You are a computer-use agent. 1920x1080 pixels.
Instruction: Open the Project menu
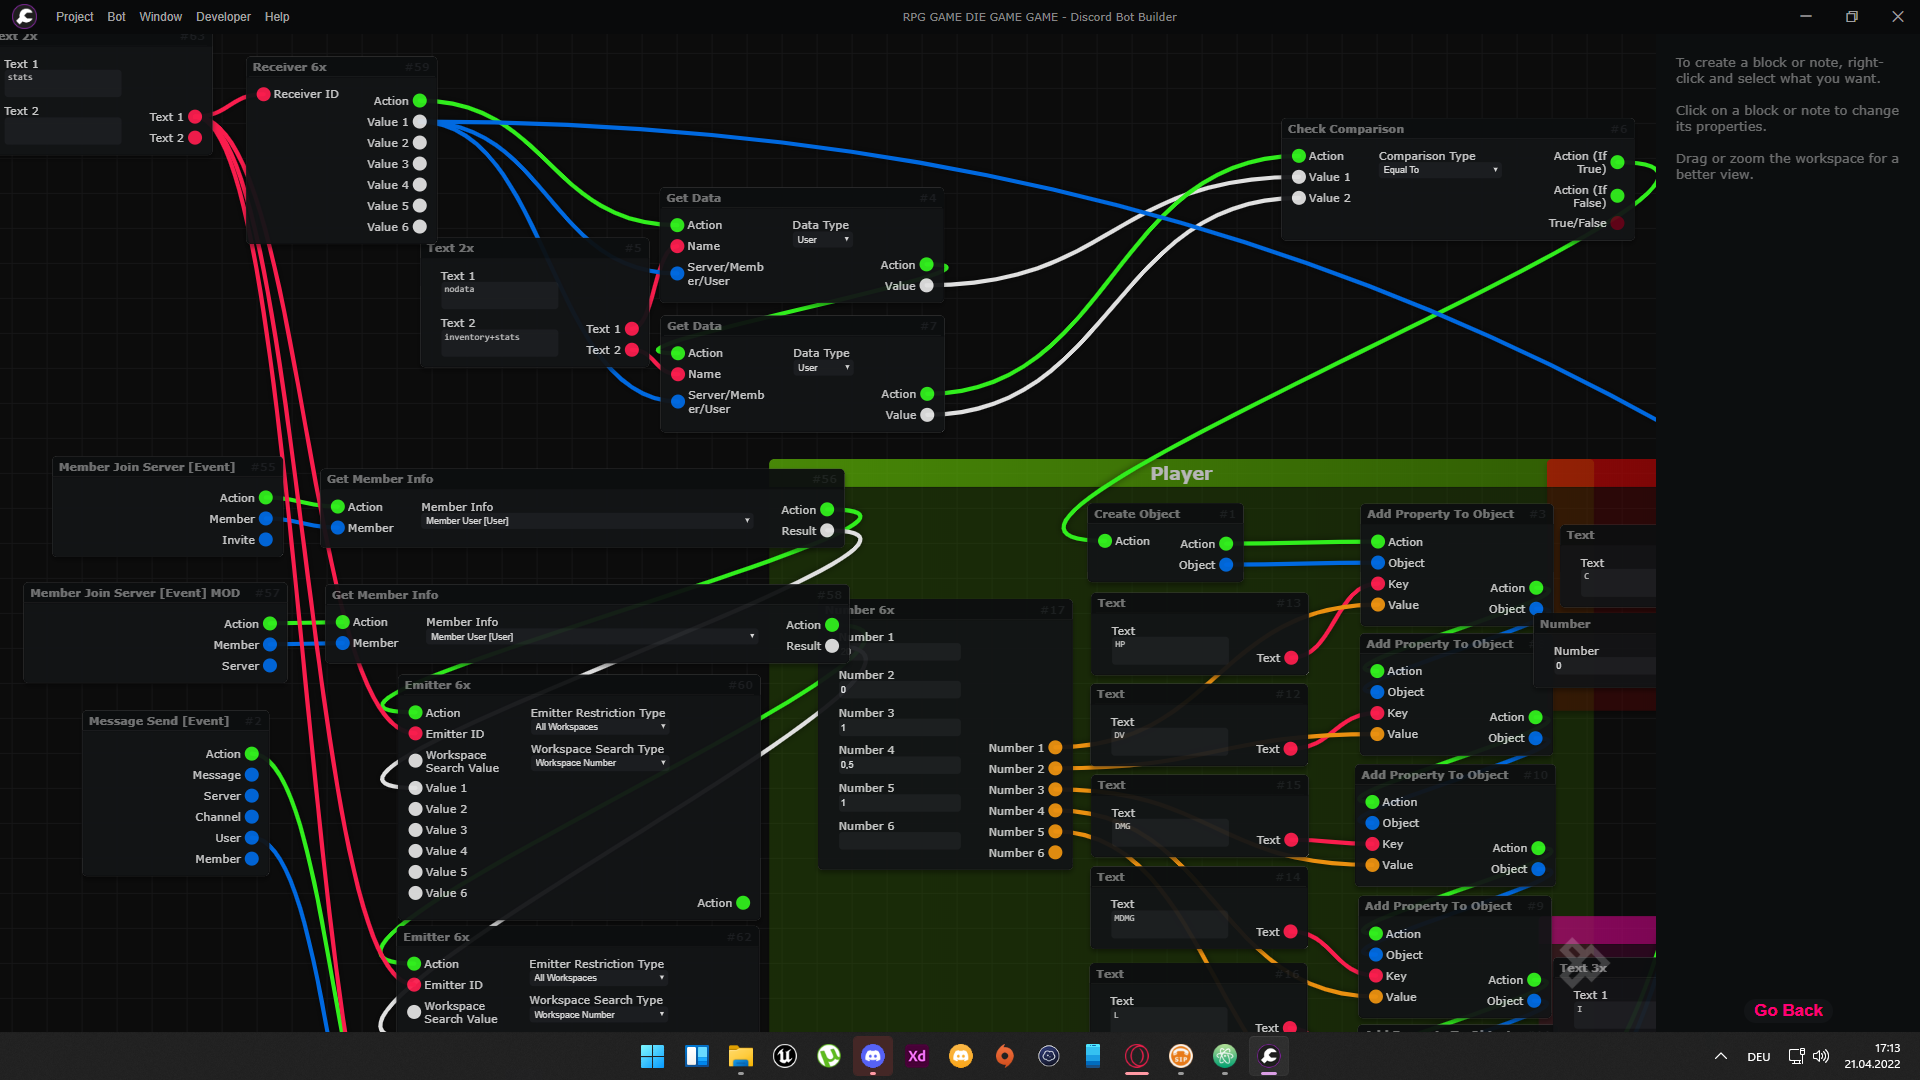pos(74,16)
